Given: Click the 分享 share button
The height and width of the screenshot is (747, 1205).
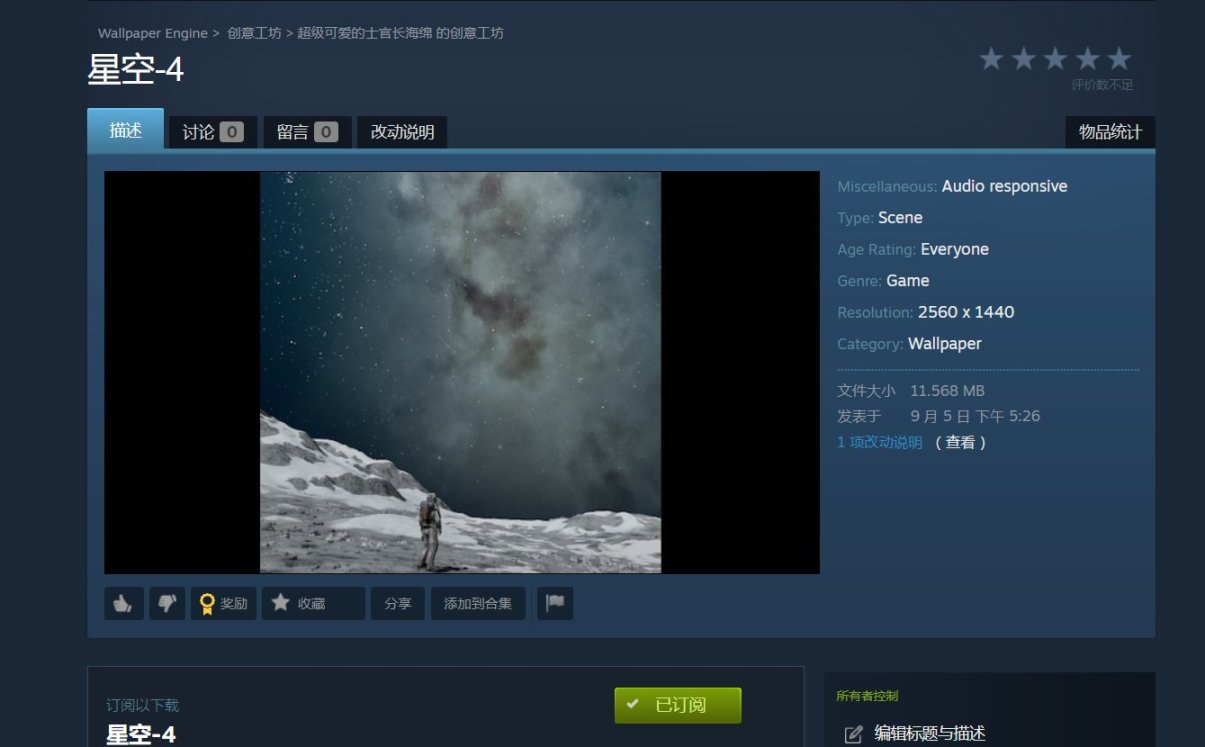Looking at the screenshot, I should point(398,603).
